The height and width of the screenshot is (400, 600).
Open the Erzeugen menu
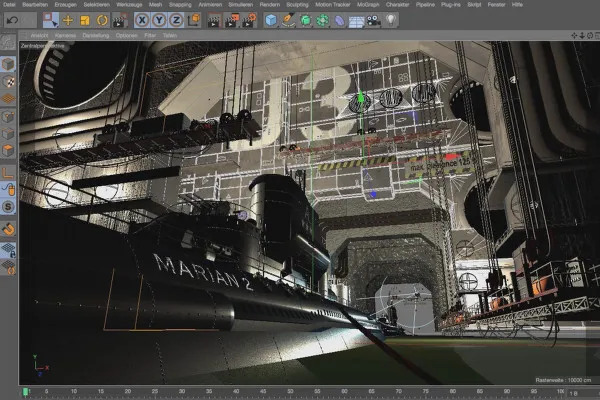coord(65,5)
